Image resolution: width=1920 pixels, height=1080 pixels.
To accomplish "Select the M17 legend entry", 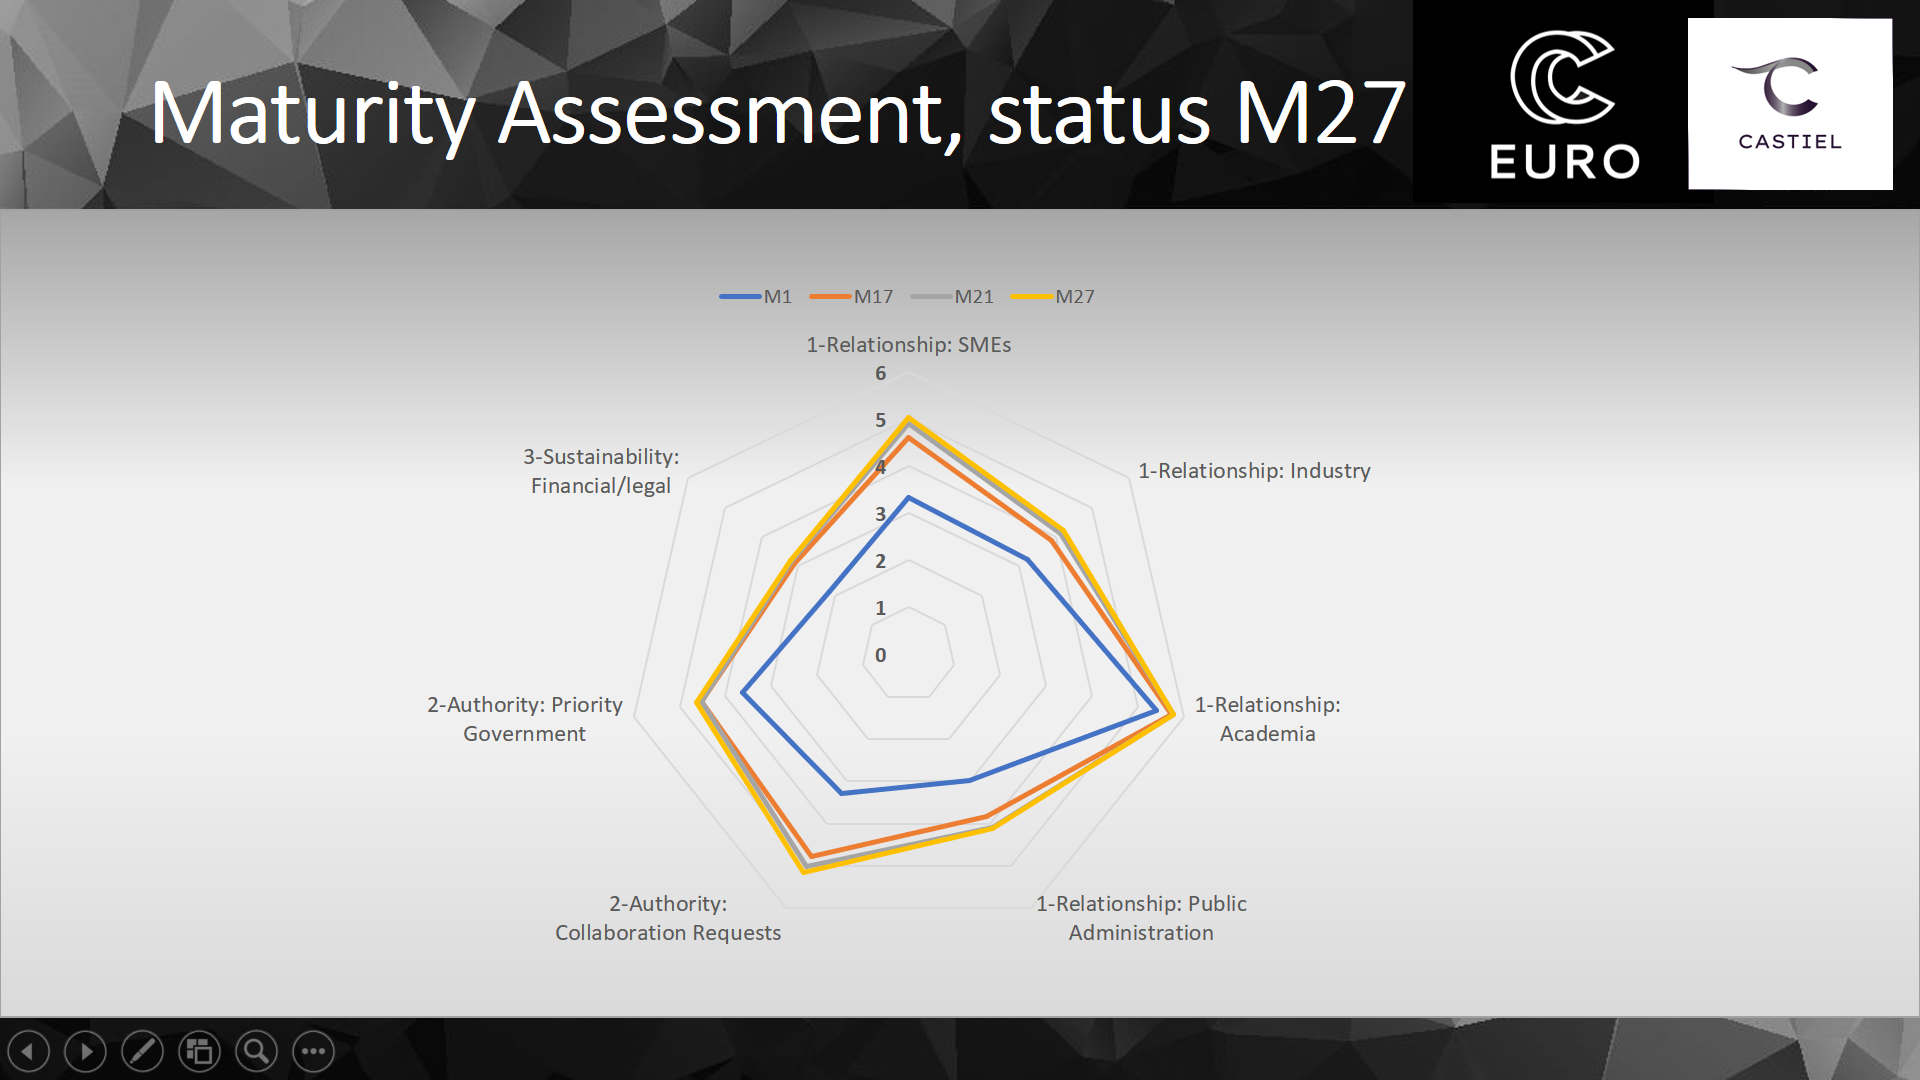I will click(852, 297).
